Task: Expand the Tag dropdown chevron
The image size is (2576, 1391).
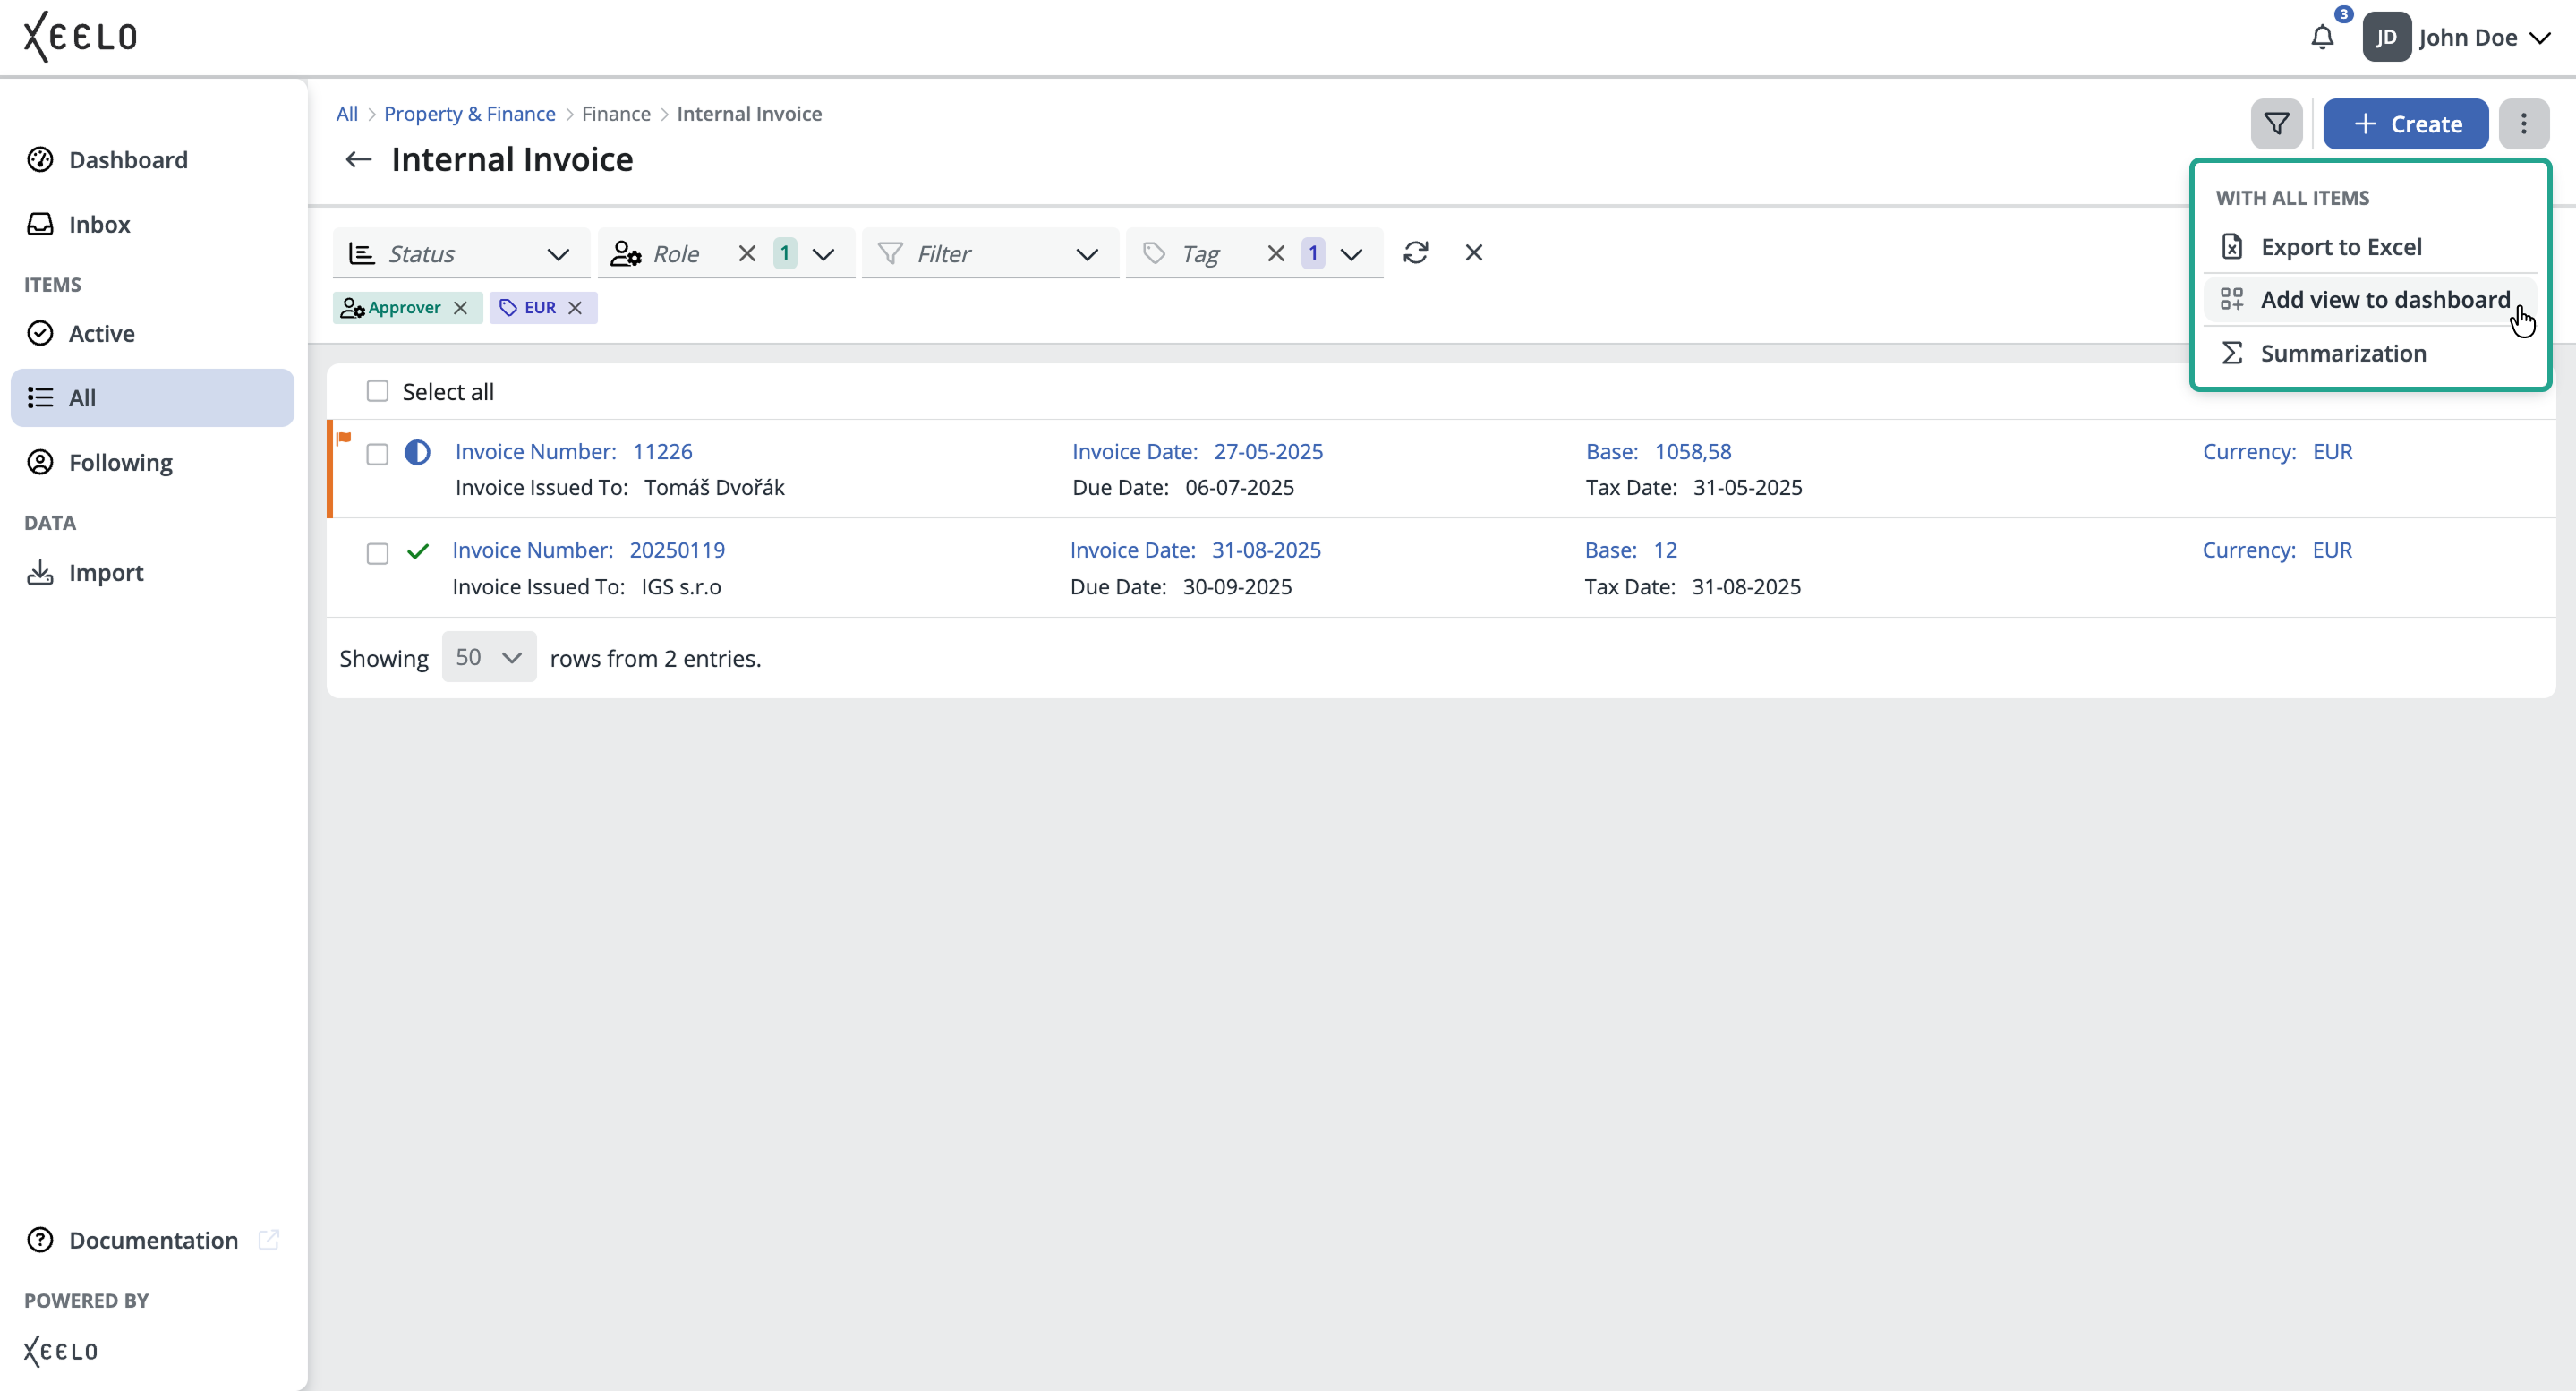Action: point(1351,255)
